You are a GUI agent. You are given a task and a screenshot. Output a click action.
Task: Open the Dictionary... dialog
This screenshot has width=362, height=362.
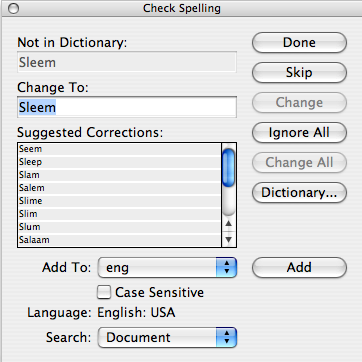[x=299, y=193]
